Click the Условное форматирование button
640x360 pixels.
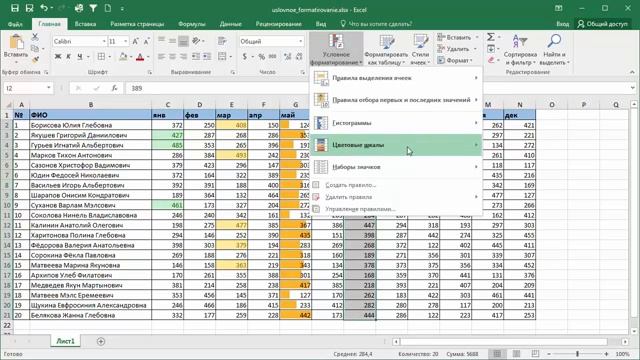point(336,49)
